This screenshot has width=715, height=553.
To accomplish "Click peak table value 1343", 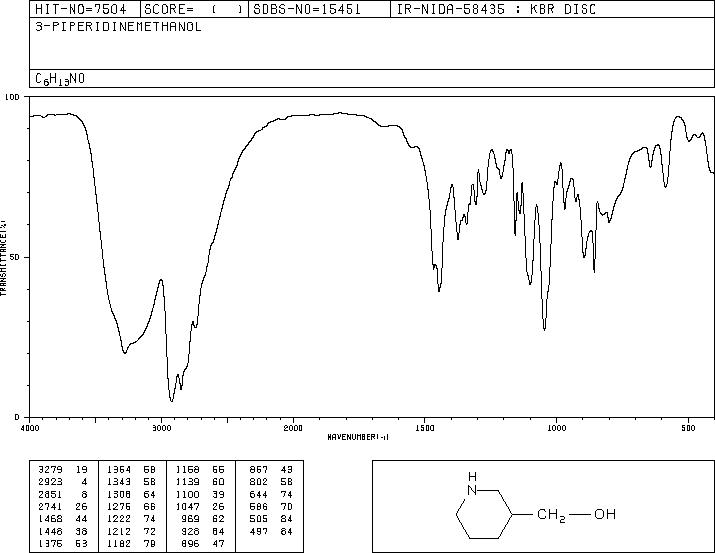I will 119,482.
